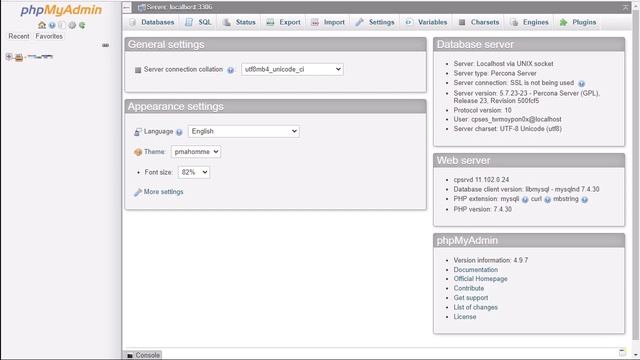Open MySQL documentation page icon in sidebar
This screenshot has height=360, width=640.
pos(62,25)
